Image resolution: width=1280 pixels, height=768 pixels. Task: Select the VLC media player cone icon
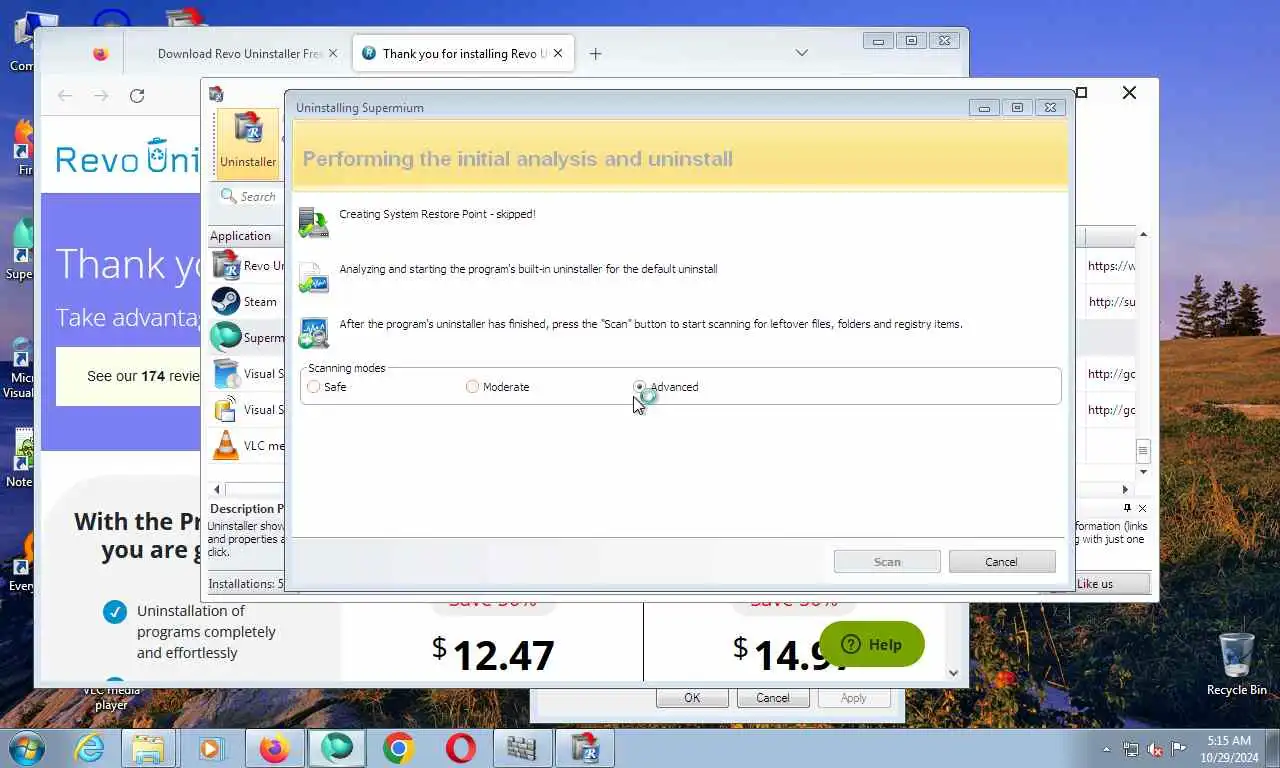pos(226,445)
